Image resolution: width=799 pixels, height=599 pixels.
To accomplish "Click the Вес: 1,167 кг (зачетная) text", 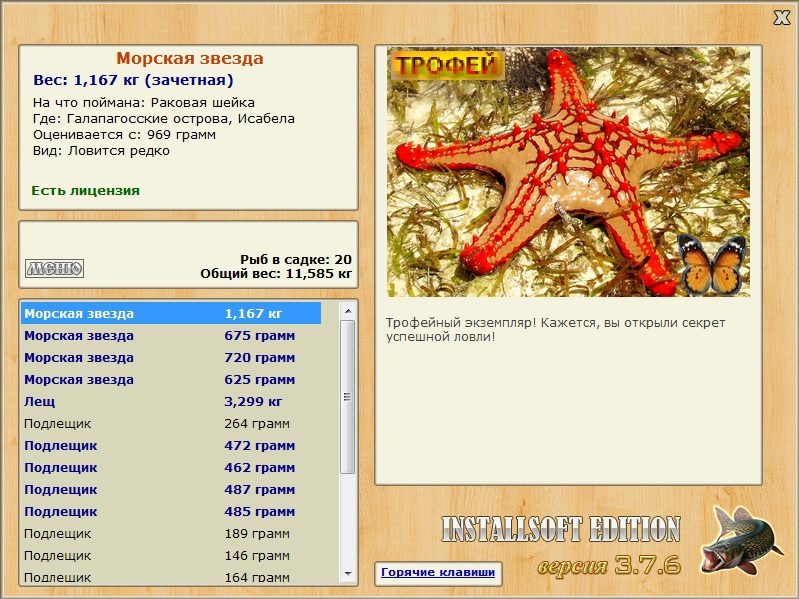I will [x=133, y=80].
